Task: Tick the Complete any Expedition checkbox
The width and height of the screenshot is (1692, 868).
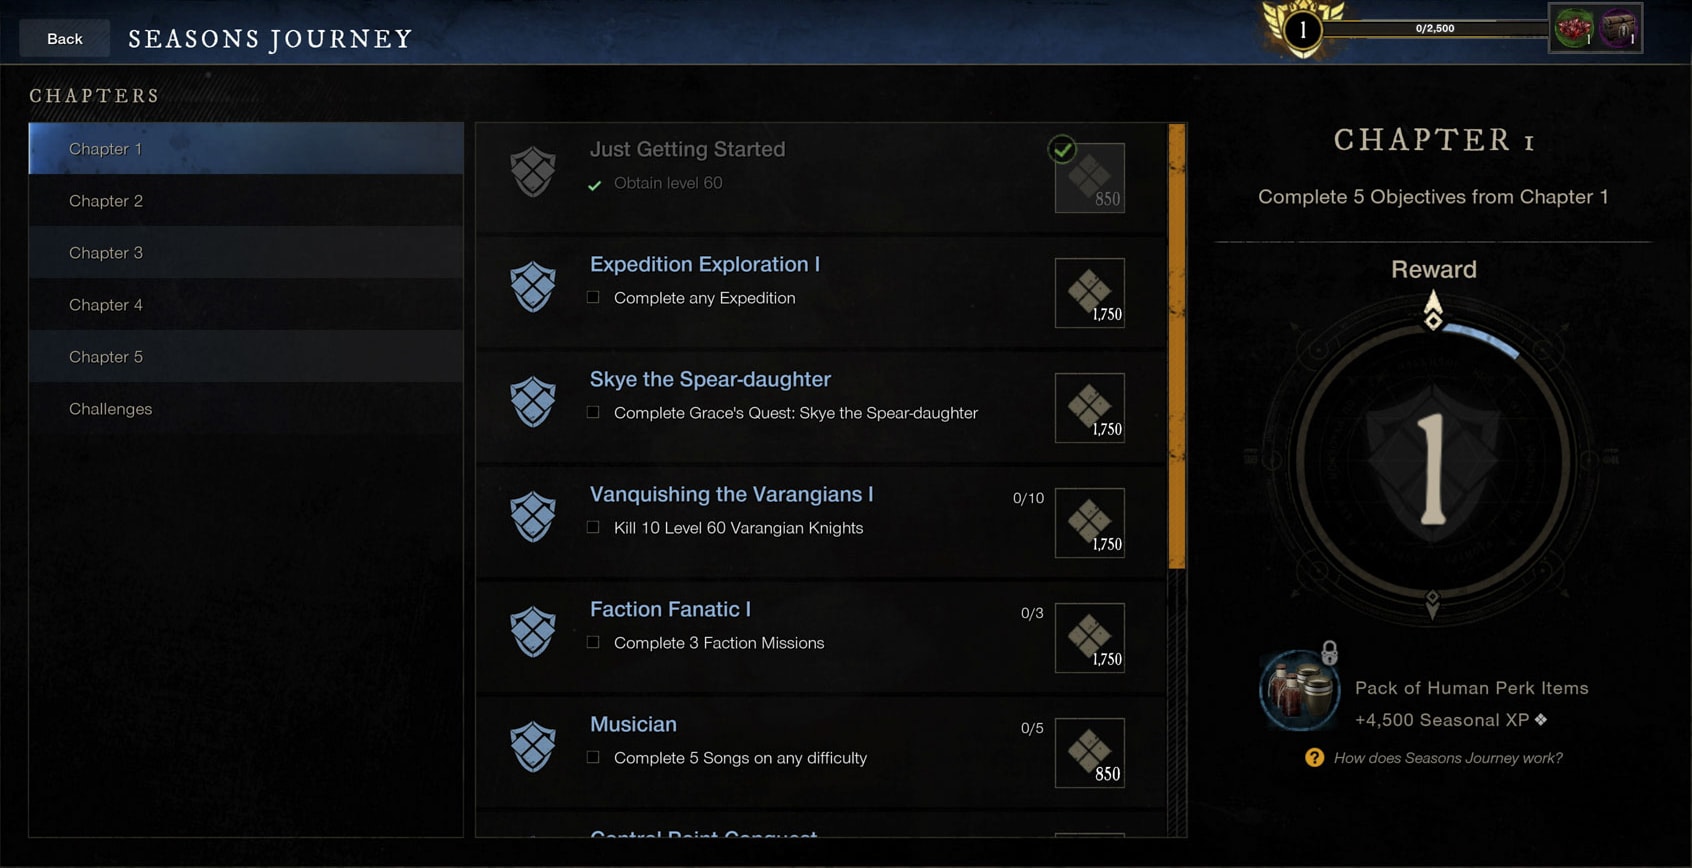Action: [593, 297]
